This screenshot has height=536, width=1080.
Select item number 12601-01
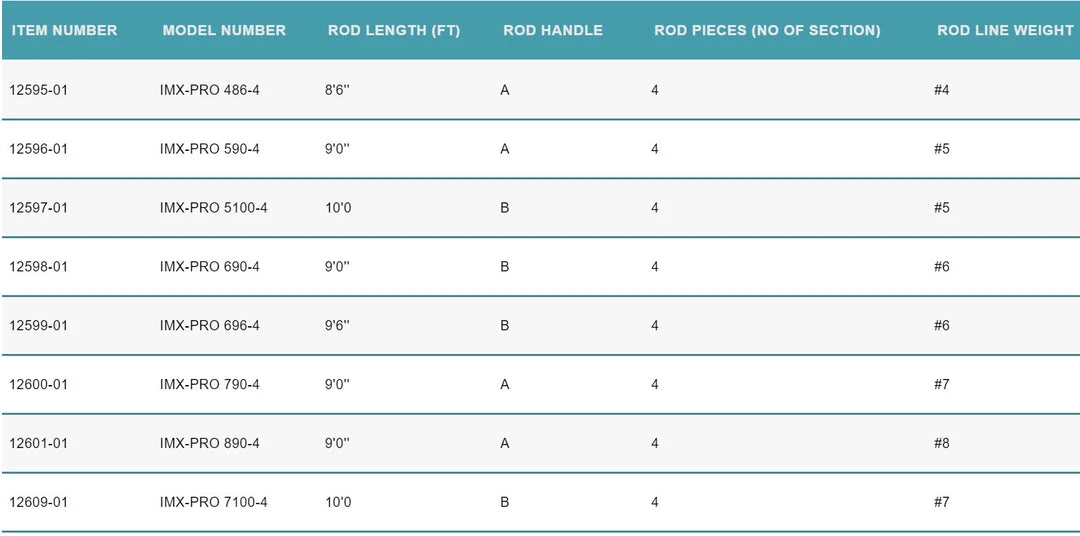tap(39, 443)
